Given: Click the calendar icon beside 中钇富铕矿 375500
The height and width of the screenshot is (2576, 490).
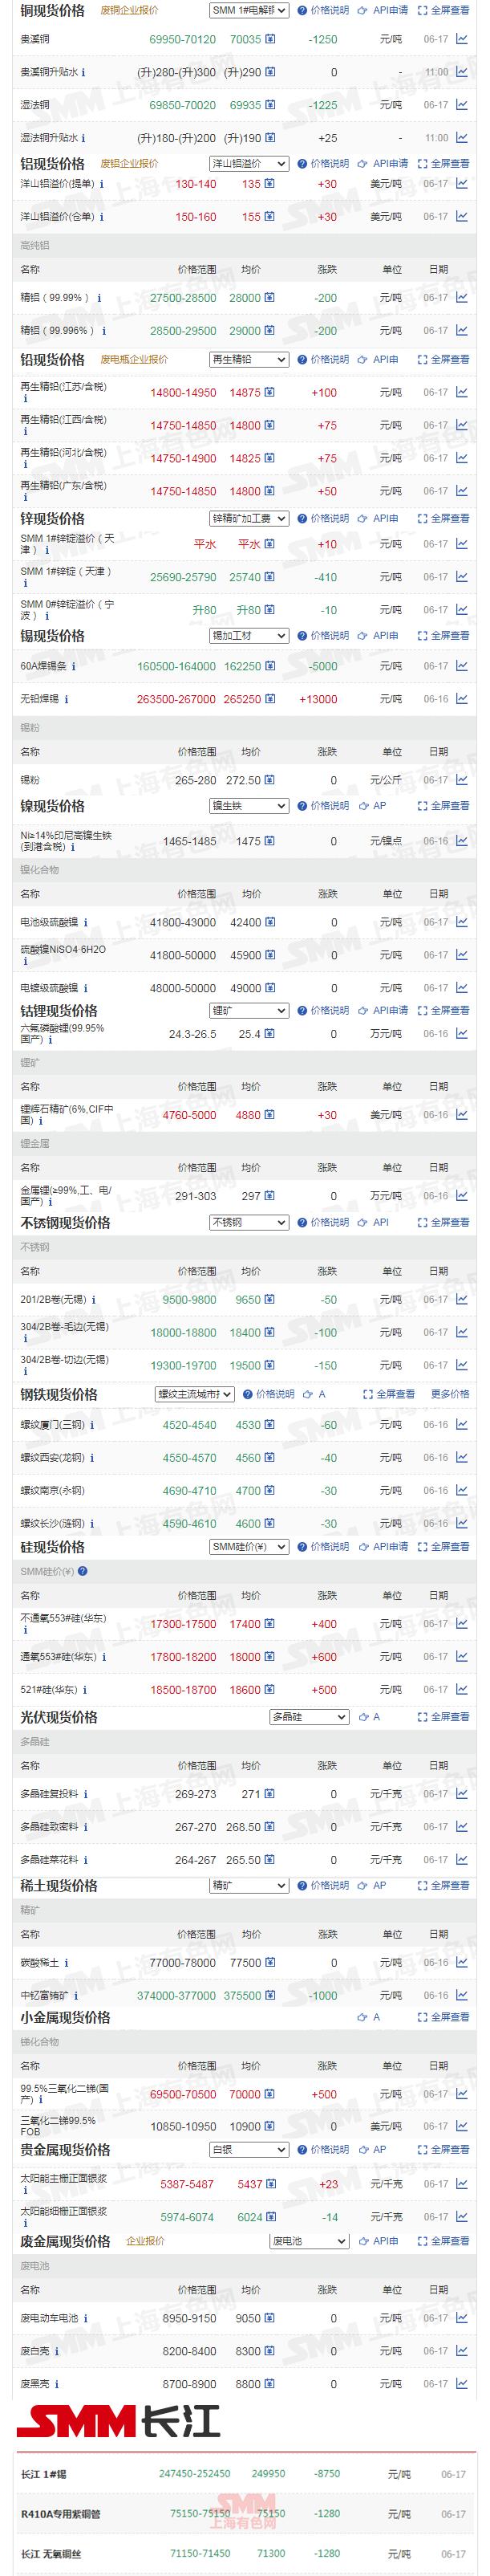Looking at the screenshot, I should tap(270, 1996).
